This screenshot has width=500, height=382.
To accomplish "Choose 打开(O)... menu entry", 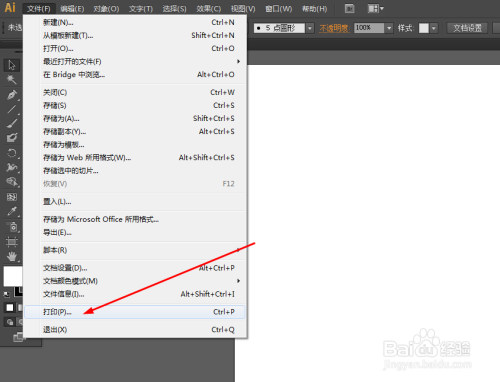I will (135, 48).
